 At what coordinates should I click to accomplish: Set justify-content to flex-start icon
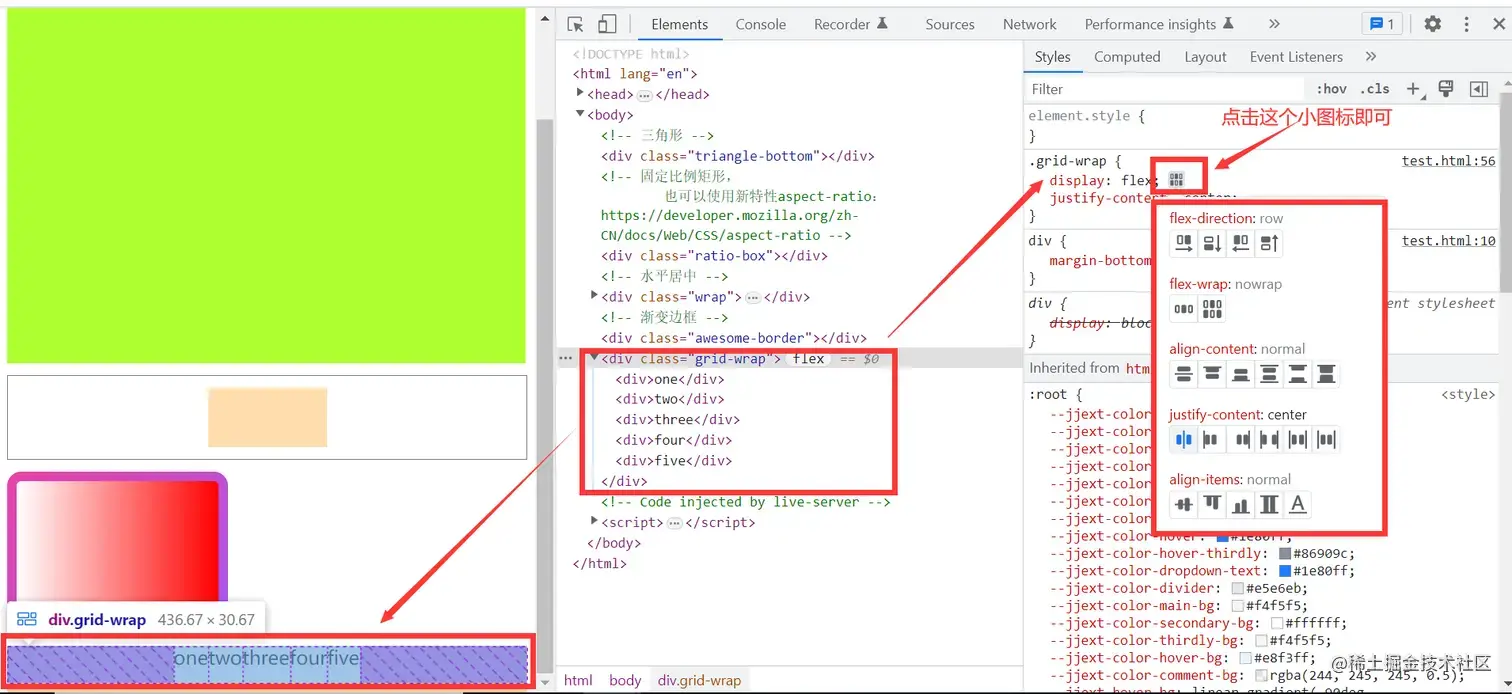[x=1212, y=439]
